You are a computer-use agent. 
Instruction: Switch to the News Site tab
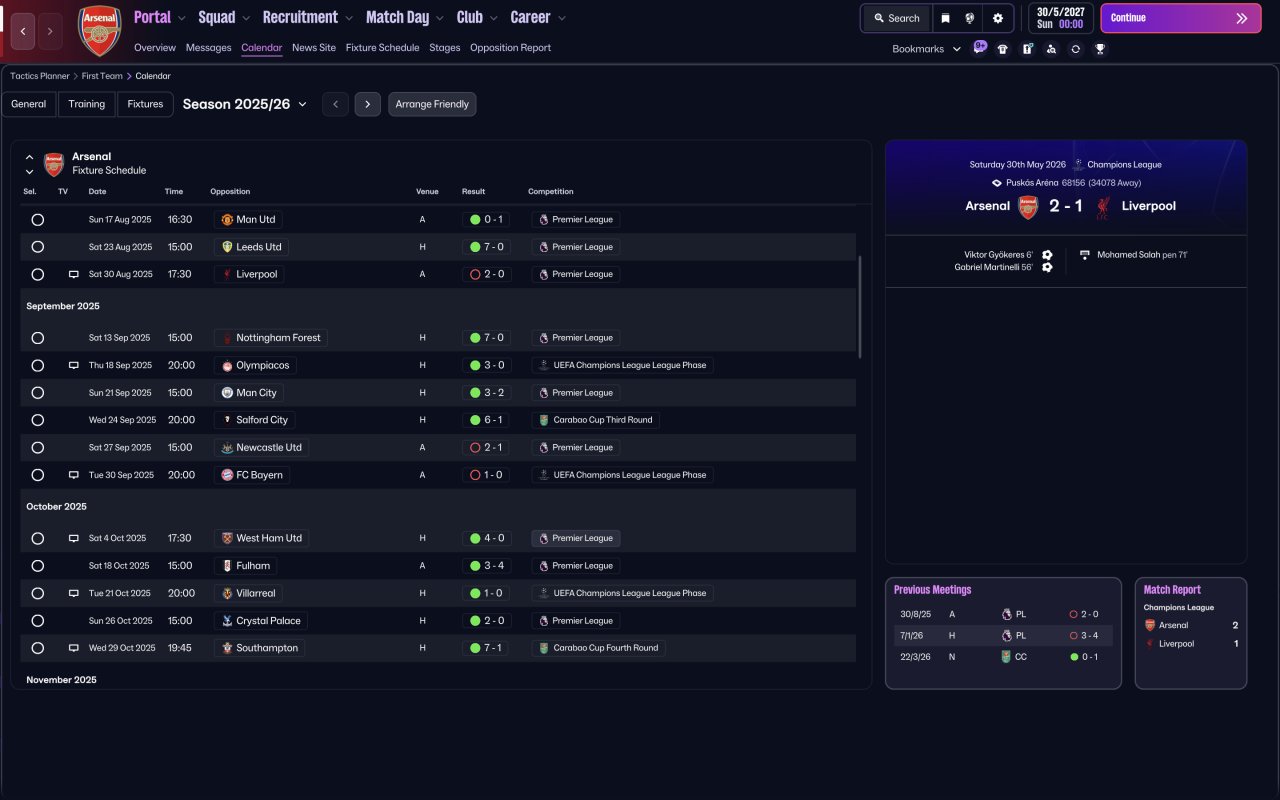click(314, 48)
